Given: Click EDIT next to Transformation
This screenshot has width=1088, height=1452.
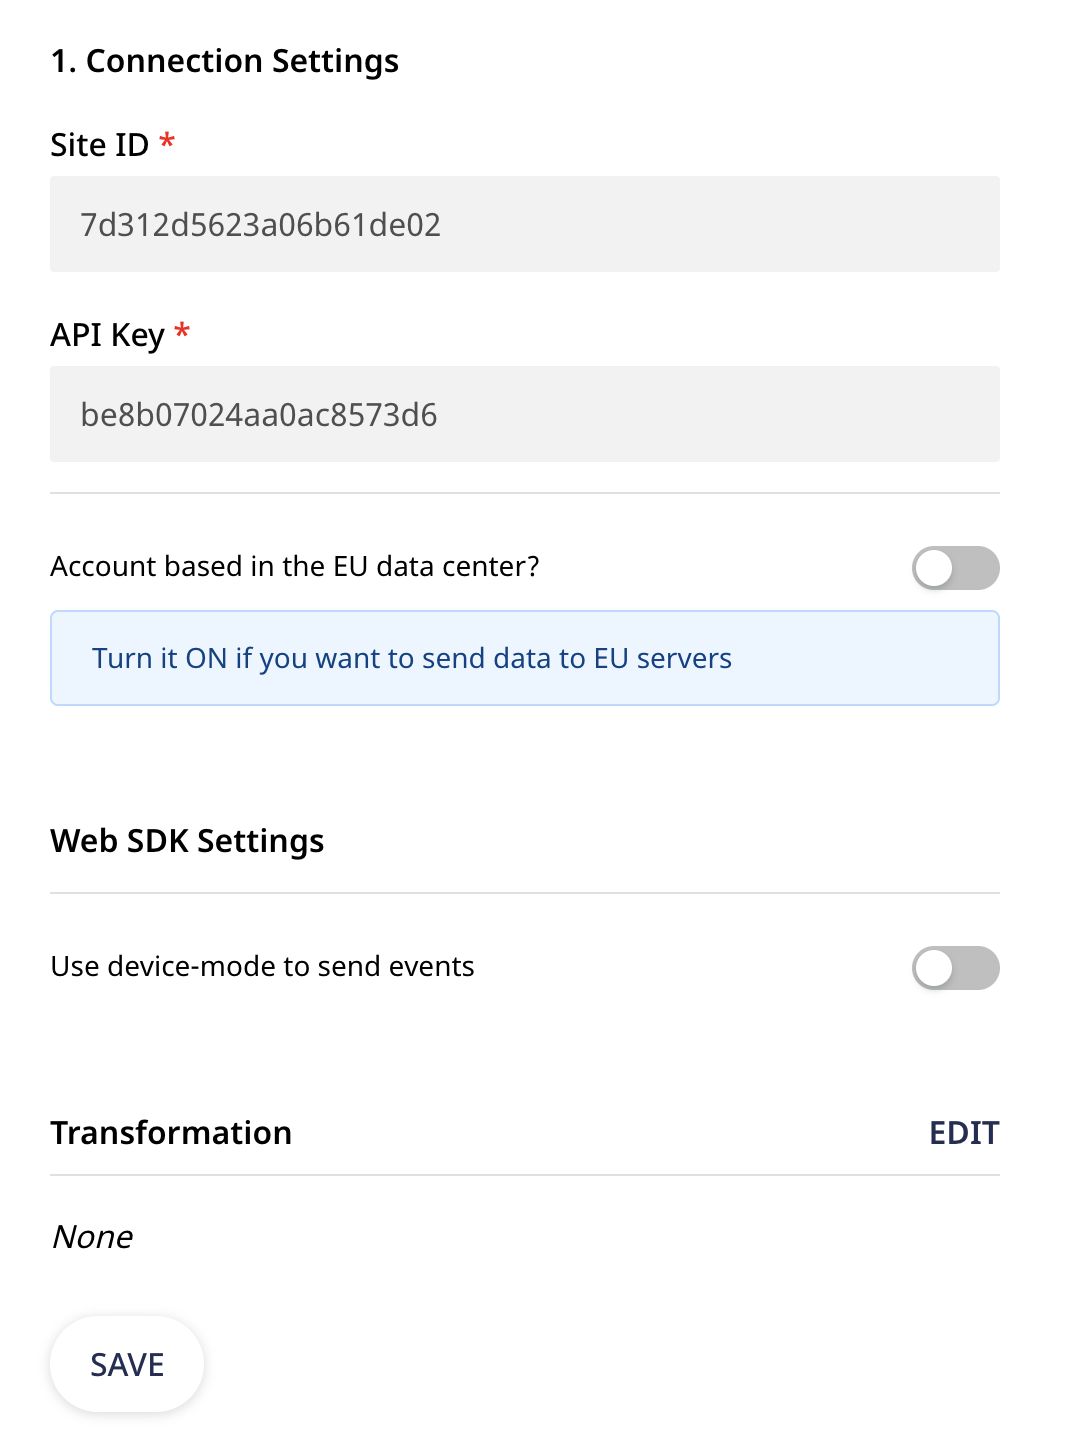Looking at the screenshot, I should 963,1133.
